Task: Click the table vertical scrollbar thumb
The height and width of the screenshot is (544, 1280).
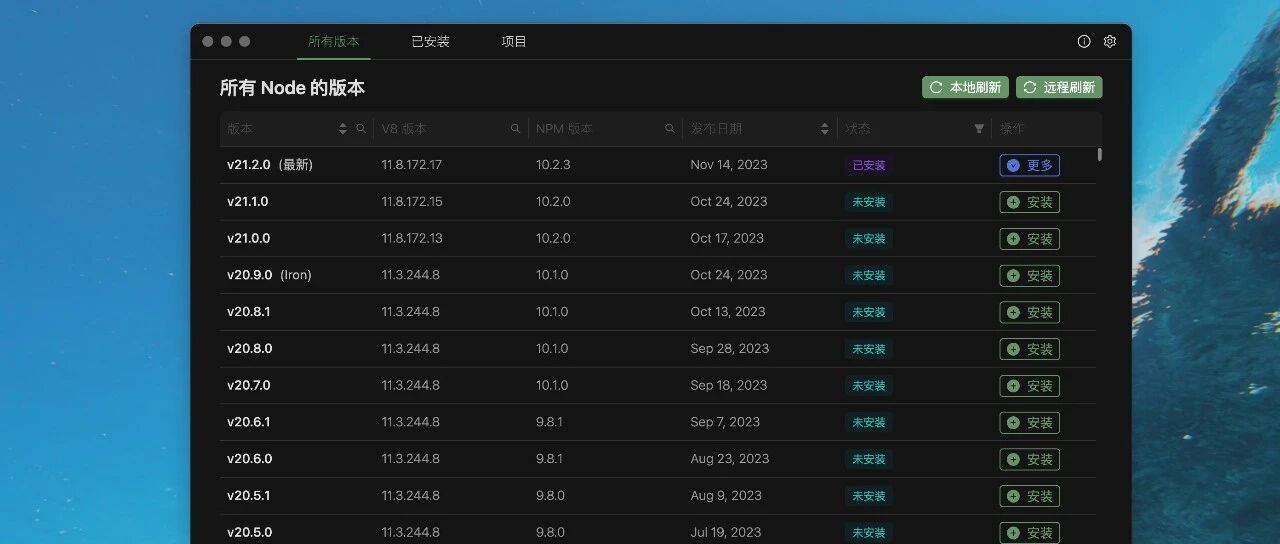Action: [1100, 154]
